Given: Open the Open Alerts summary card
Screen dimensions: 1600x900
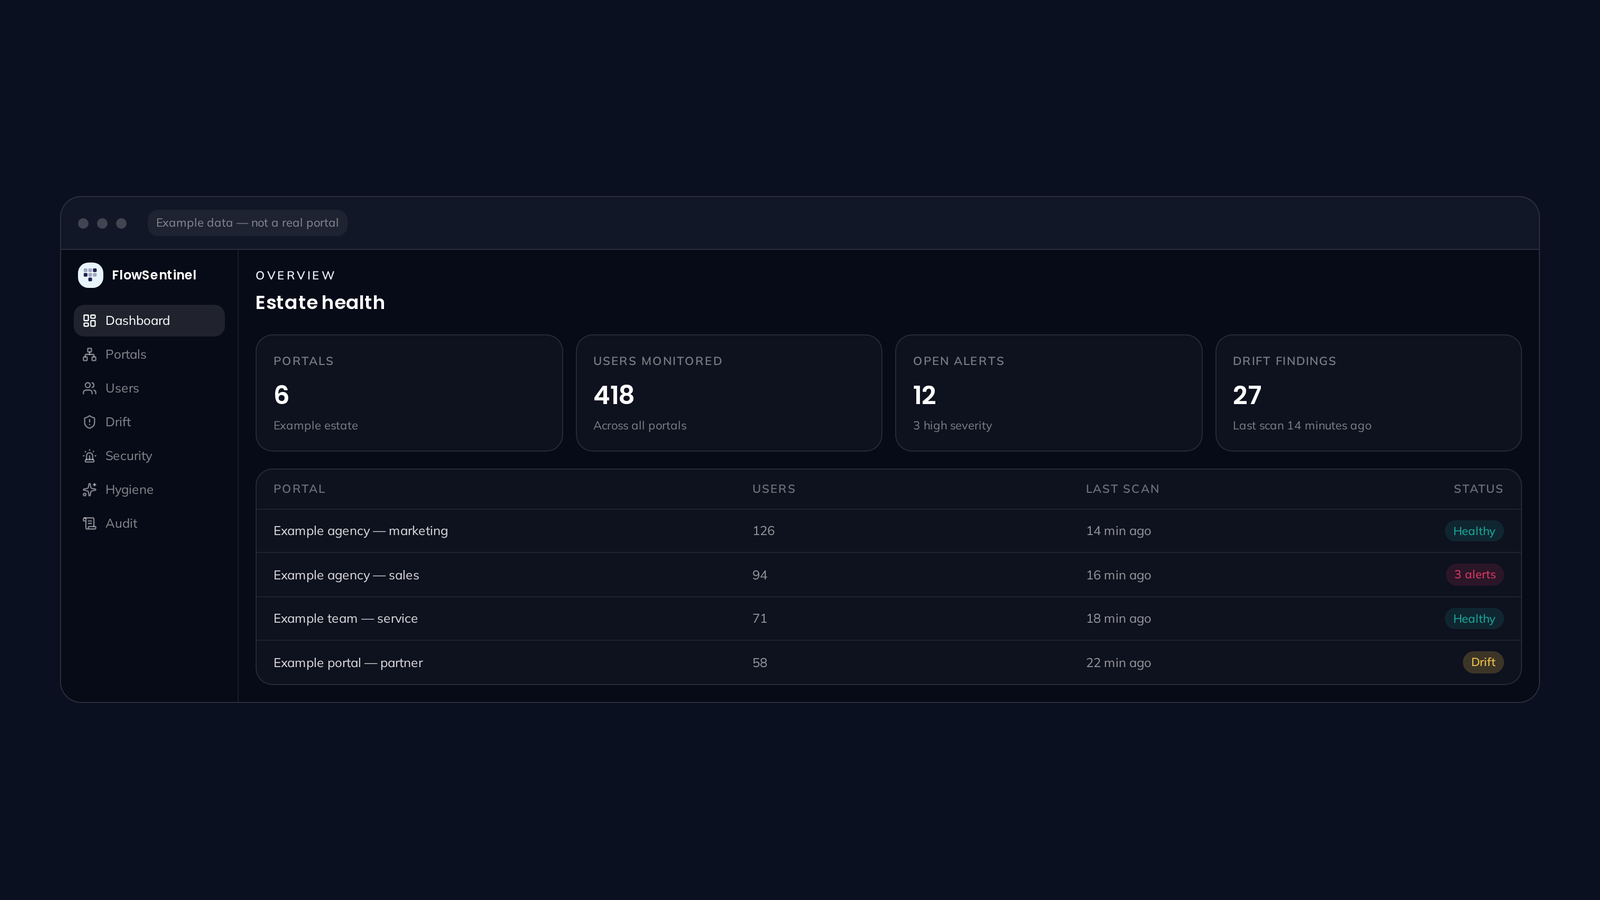Looking at the screenshot, I should 1049,393.
